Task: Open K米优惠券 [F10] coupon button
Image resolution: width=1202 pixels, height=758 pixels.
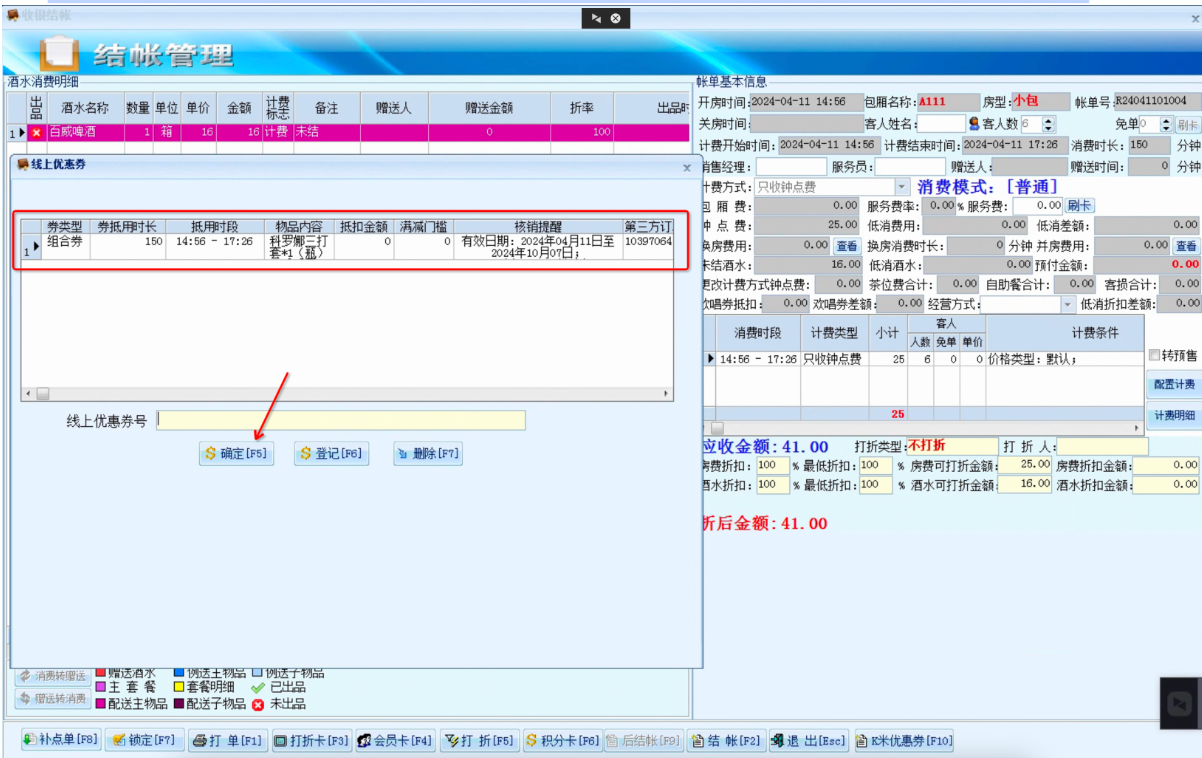Action: (x=903, y=741)
